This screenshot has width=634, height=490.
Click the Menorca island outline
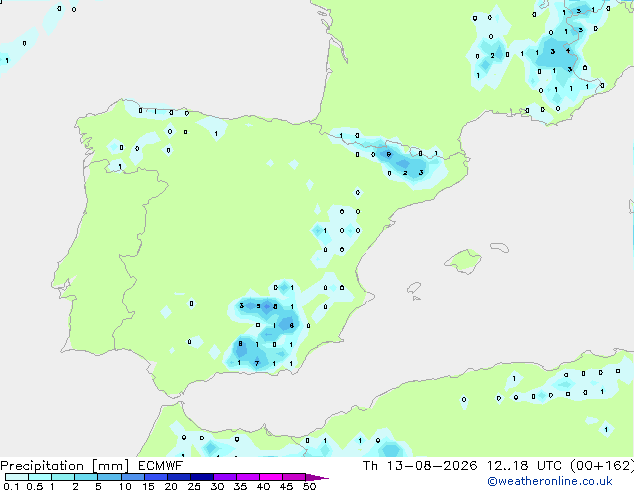coord(500,247)
